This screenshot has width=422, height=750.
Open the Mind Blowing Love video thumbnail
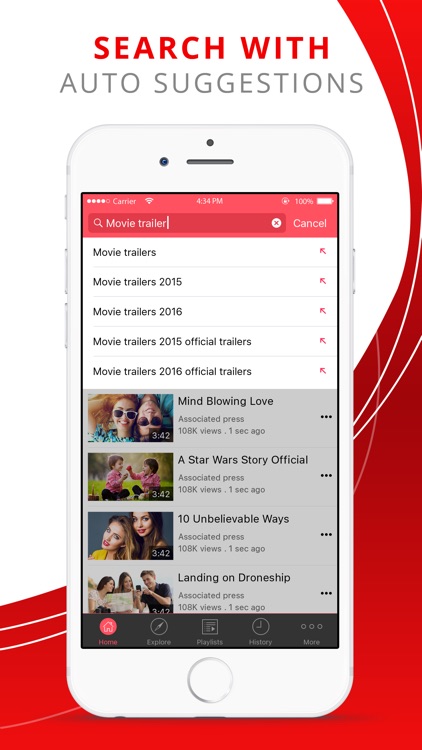click(131, 418)
